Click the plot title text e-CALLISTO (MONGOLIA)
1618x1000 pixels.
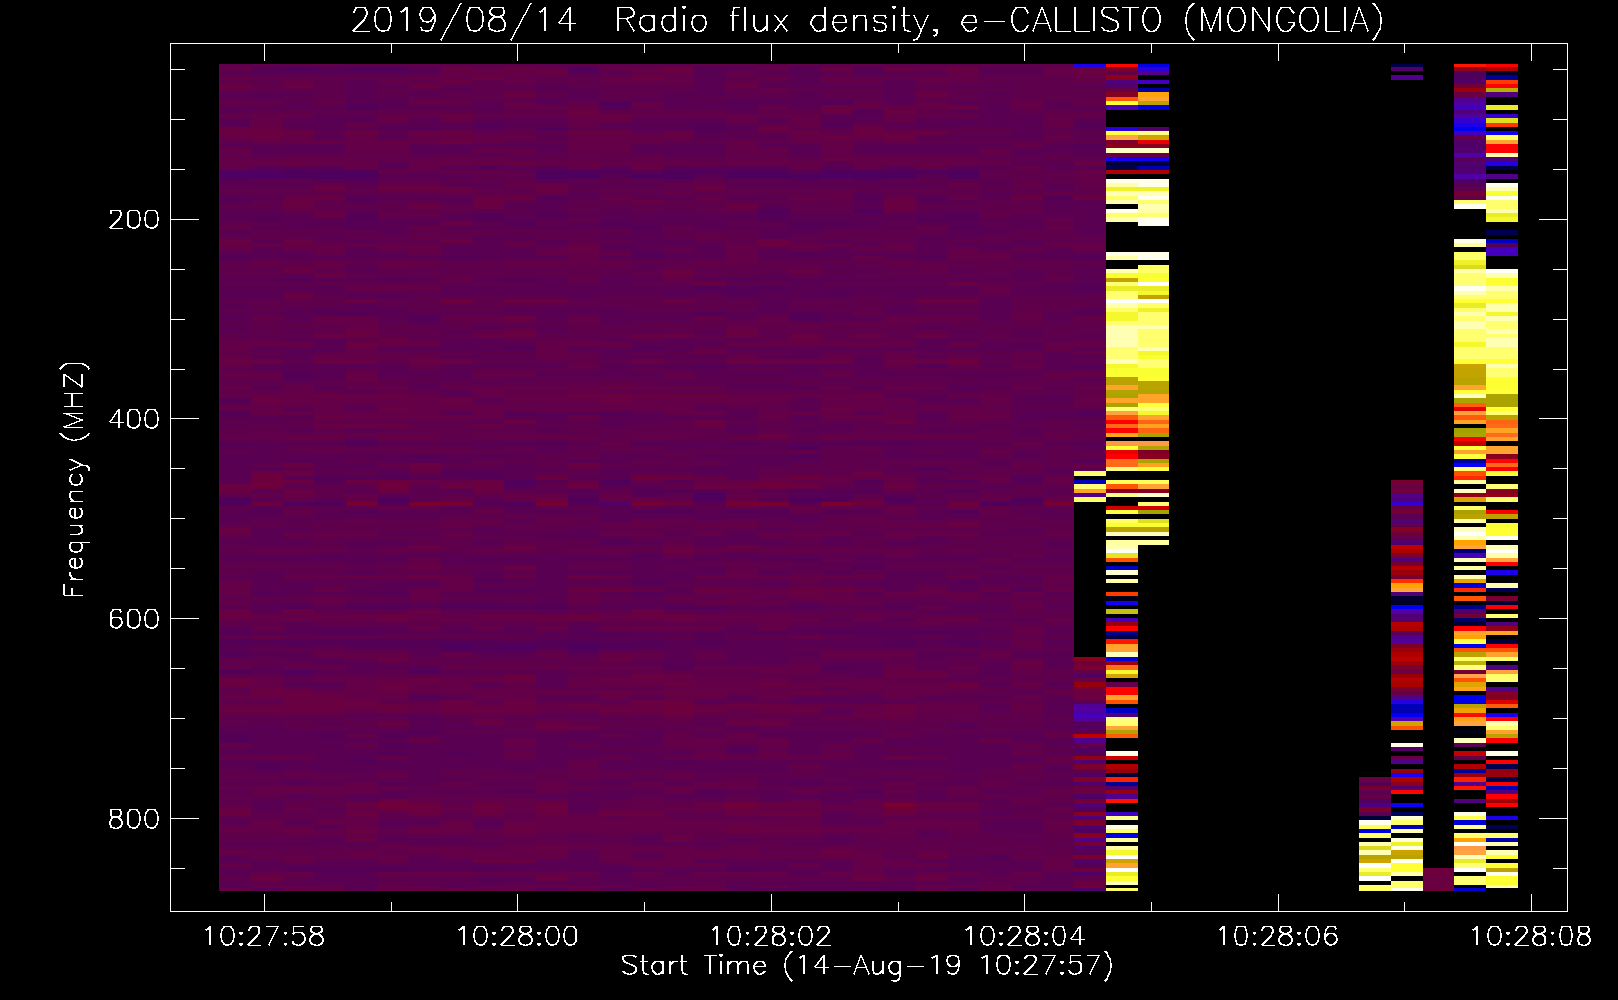[1171, 20]
